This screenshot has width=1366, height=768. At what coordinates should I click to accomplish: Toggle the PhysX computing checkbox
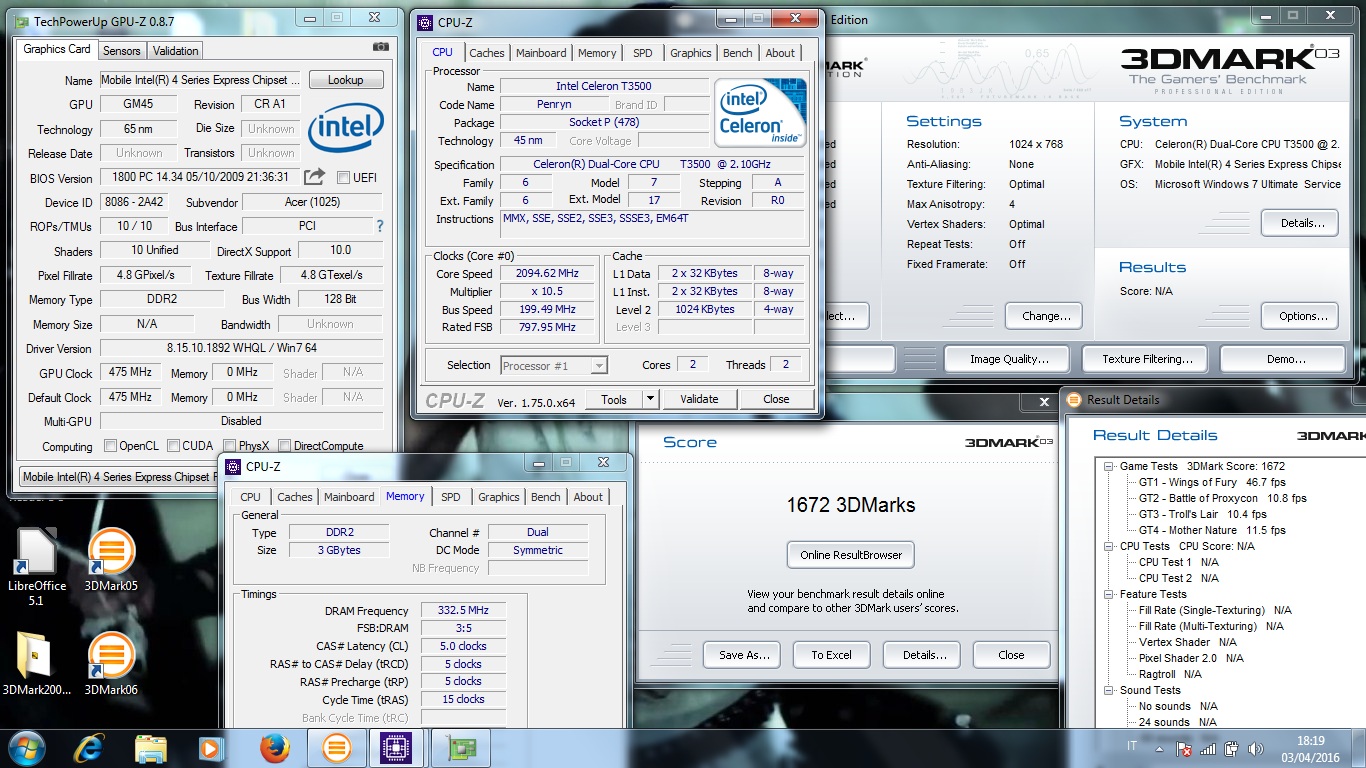click(x=230, y=446)
